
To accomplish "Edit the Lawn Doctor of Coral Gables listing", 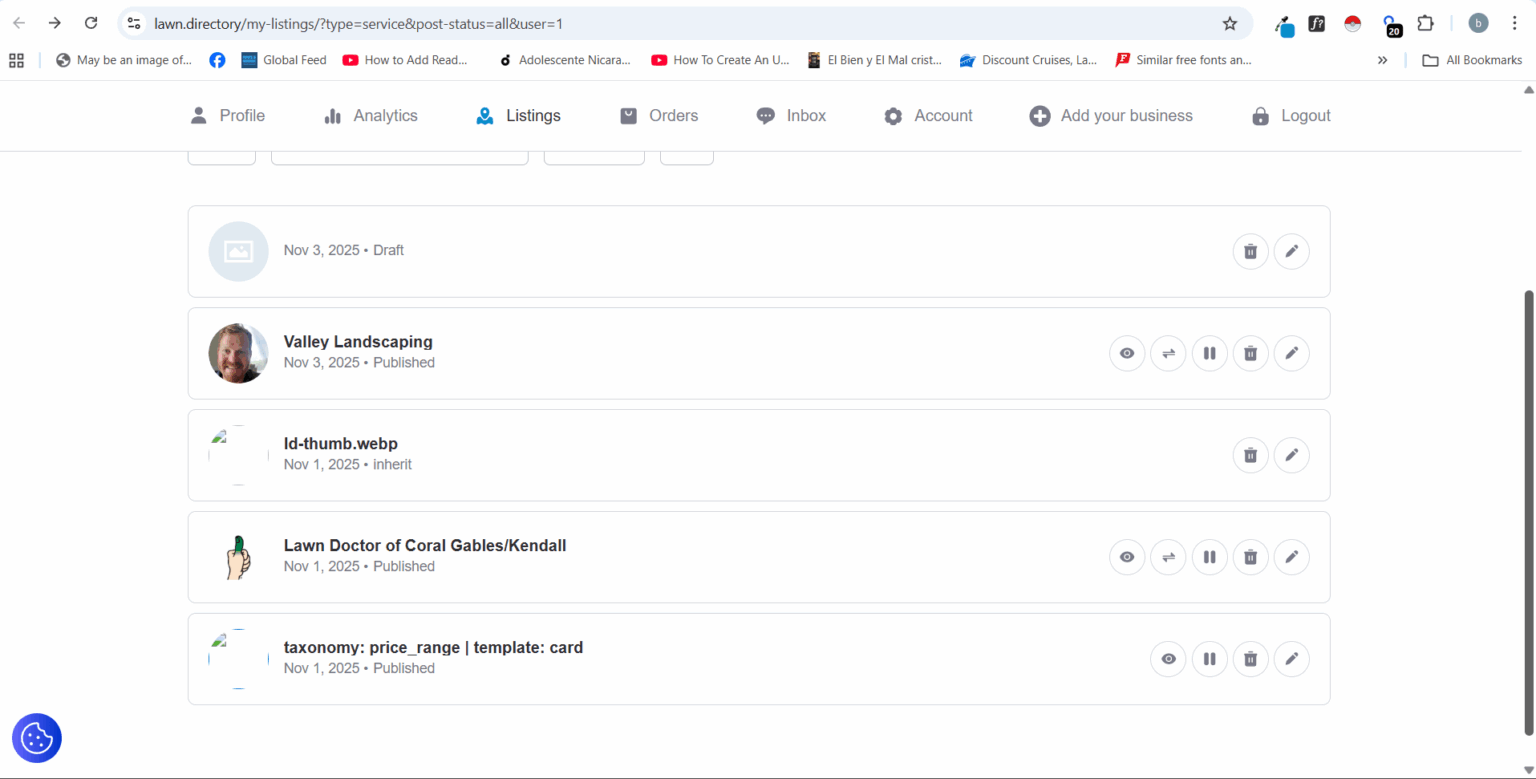I will [x=1291, y=557].
